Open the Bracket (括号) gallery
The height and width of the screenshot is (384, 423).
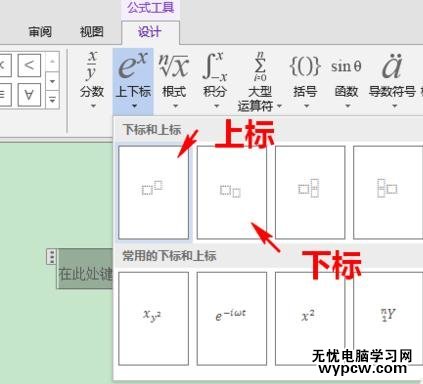[305, 79]
